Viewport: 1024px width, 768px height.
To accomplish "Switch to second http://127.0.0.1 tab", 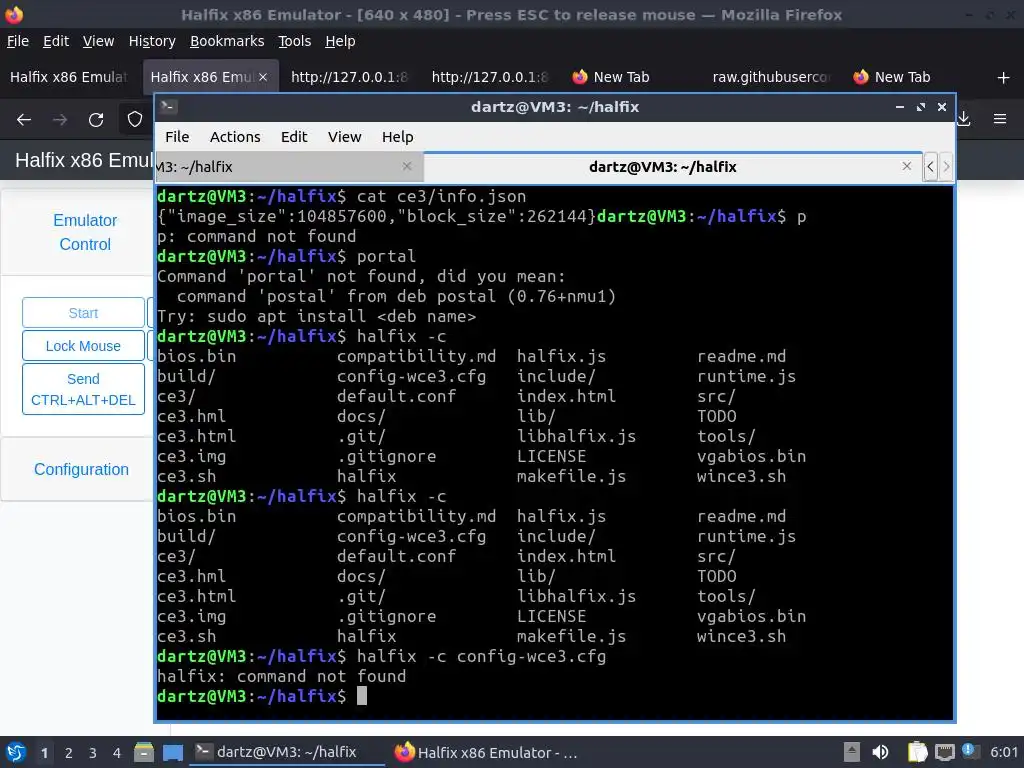I will (490, 77).
